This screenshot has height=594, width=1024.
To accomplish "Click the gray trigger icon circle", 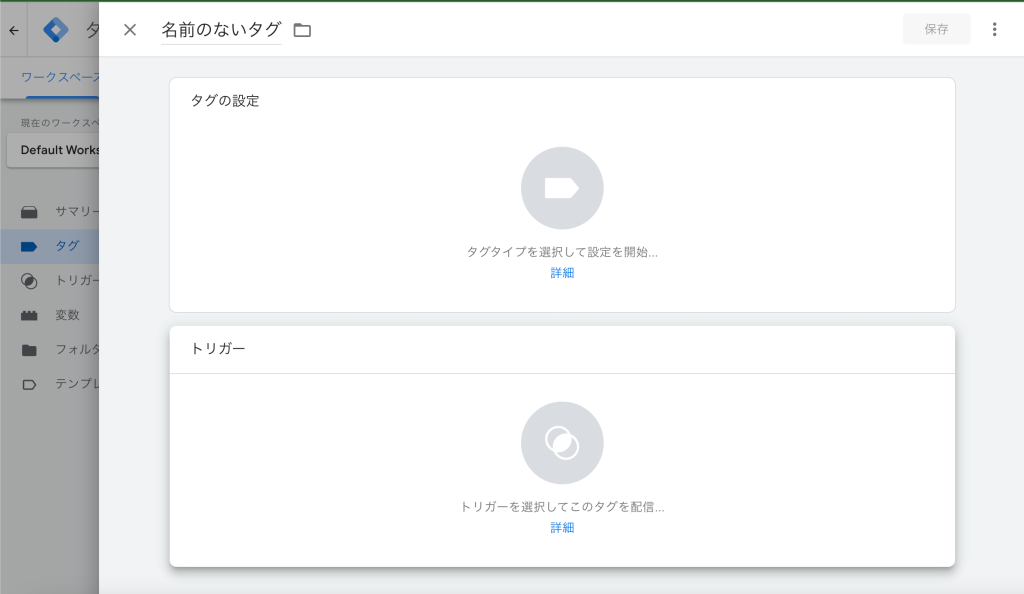I will tap(562, 443).
